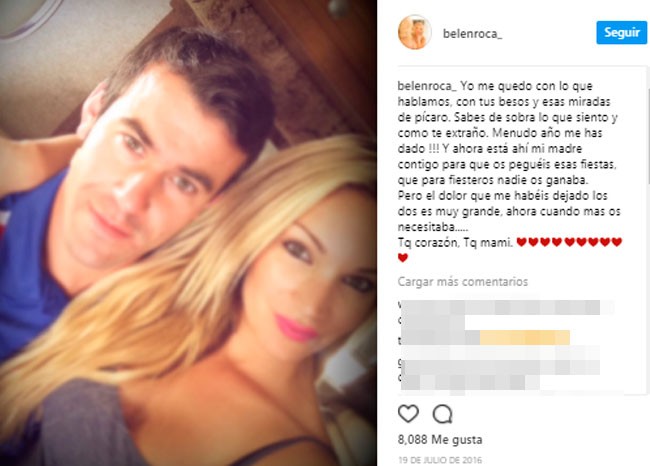The width and height of the screenshot is (650, 466).
Task: Click caption text 'Yo me quedo con lo que'
Action: point(526,86)
